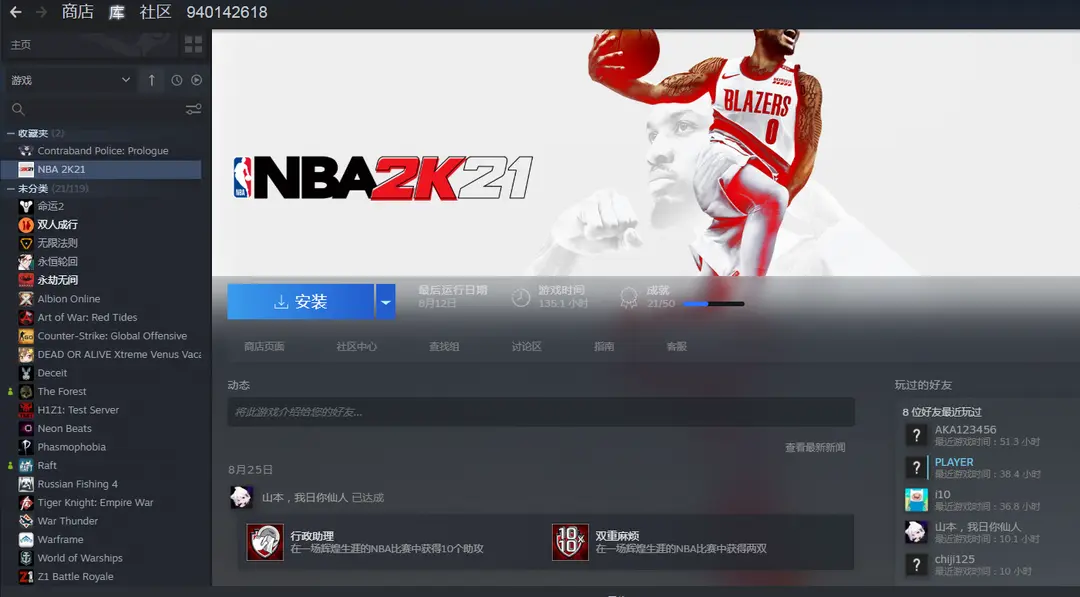Open AKA123456 friend avatar
Viewport: 1080px width, 597px height.
click(916, 435)
